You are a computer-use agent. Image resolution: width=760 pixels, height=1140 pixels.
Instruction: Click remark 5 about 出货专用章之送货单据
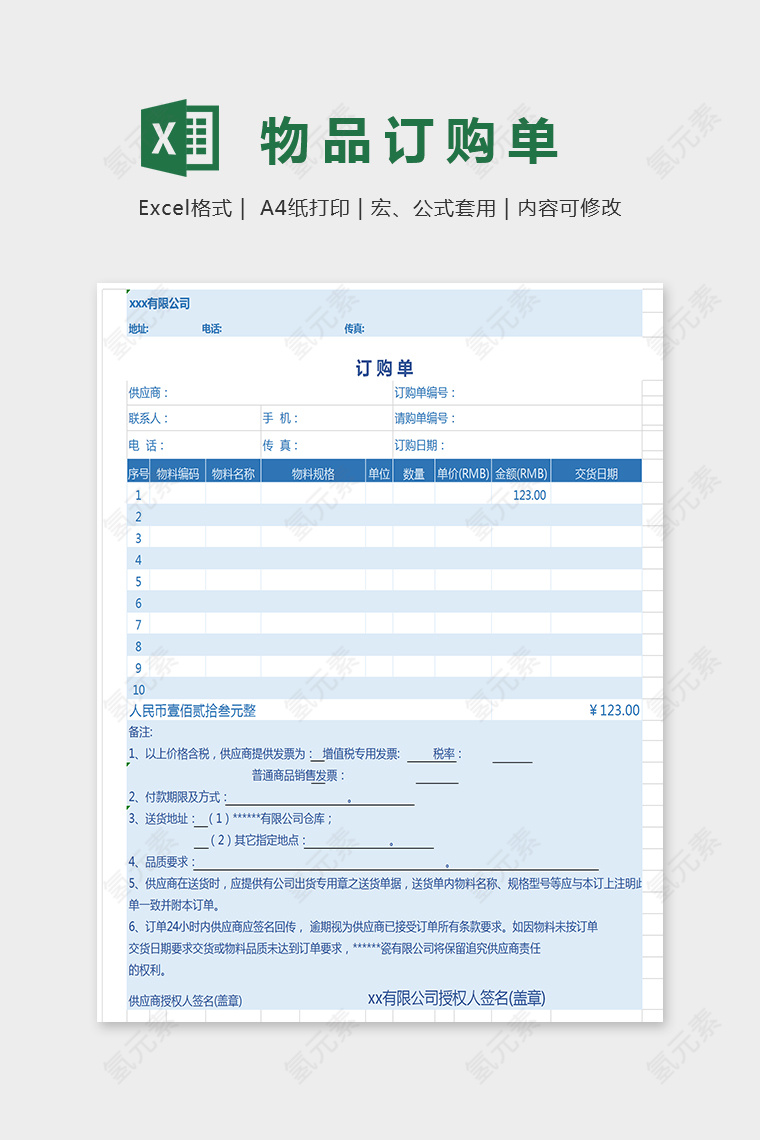click(x=385, y=894)
